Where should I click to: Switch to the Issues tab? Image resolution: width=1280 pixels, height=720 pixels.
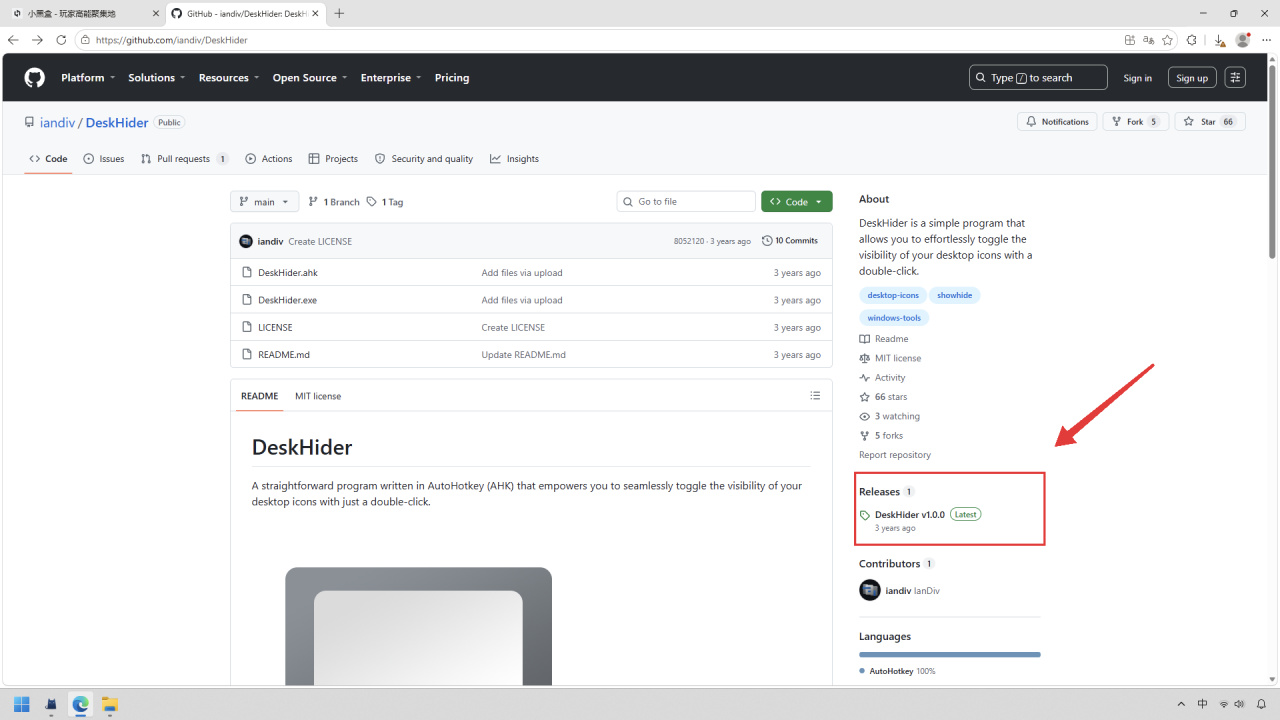104,159
